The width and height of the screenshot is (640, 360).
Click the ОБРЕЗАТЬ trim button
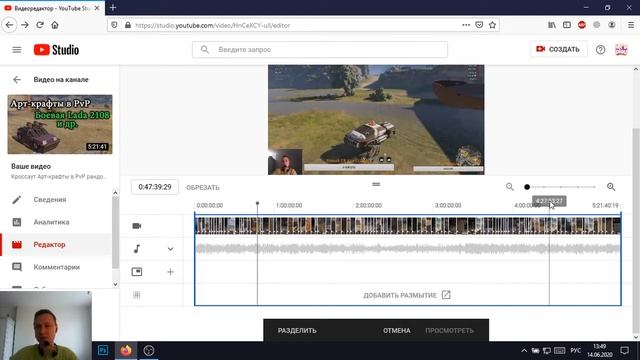(203, 188)
